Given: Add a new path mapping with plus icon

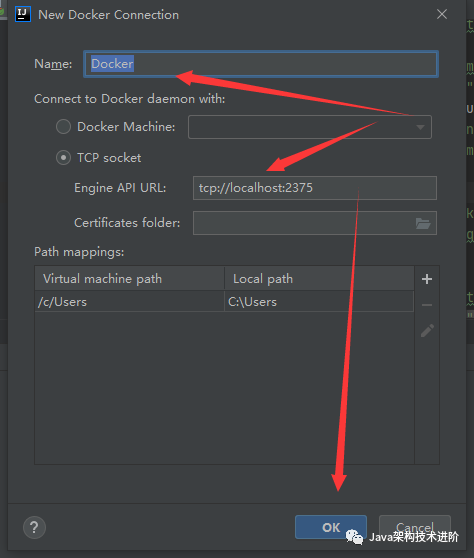Looking at the screenshot, I should tap(427, 279).
